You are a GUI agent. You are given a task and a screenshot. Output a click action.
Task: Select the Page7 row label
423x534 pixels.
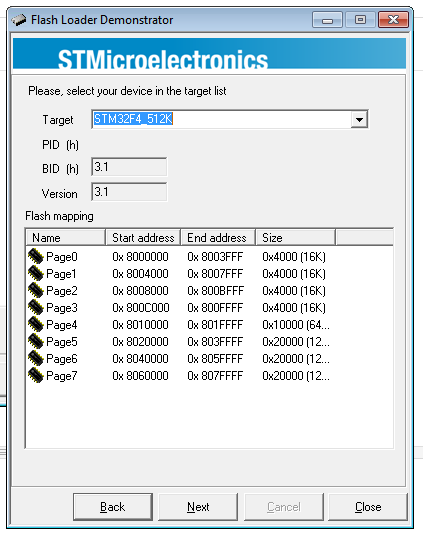(62, 376)
